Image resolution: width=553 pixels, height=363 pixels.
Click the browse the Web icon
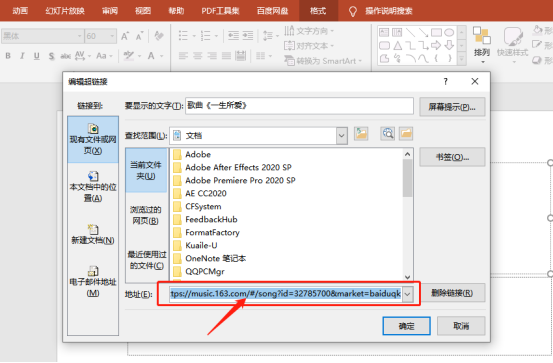pos(388,134)
